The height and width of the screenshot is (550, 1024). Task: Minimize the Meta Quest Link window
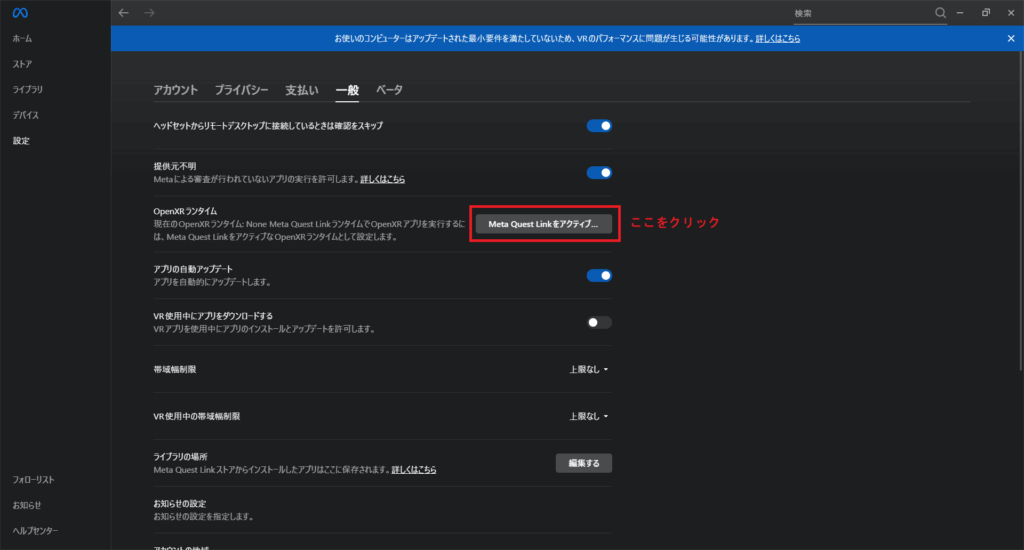960,12
